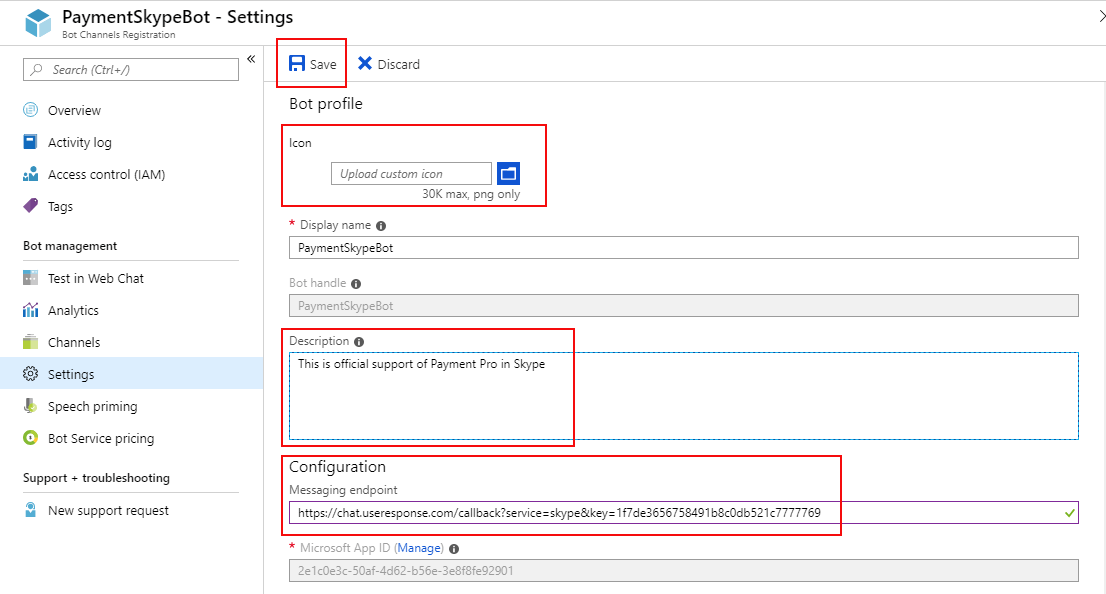Click the "Bot management" section label
Viewport: 1106px width, 594px height.
click(x=70, y=246)
